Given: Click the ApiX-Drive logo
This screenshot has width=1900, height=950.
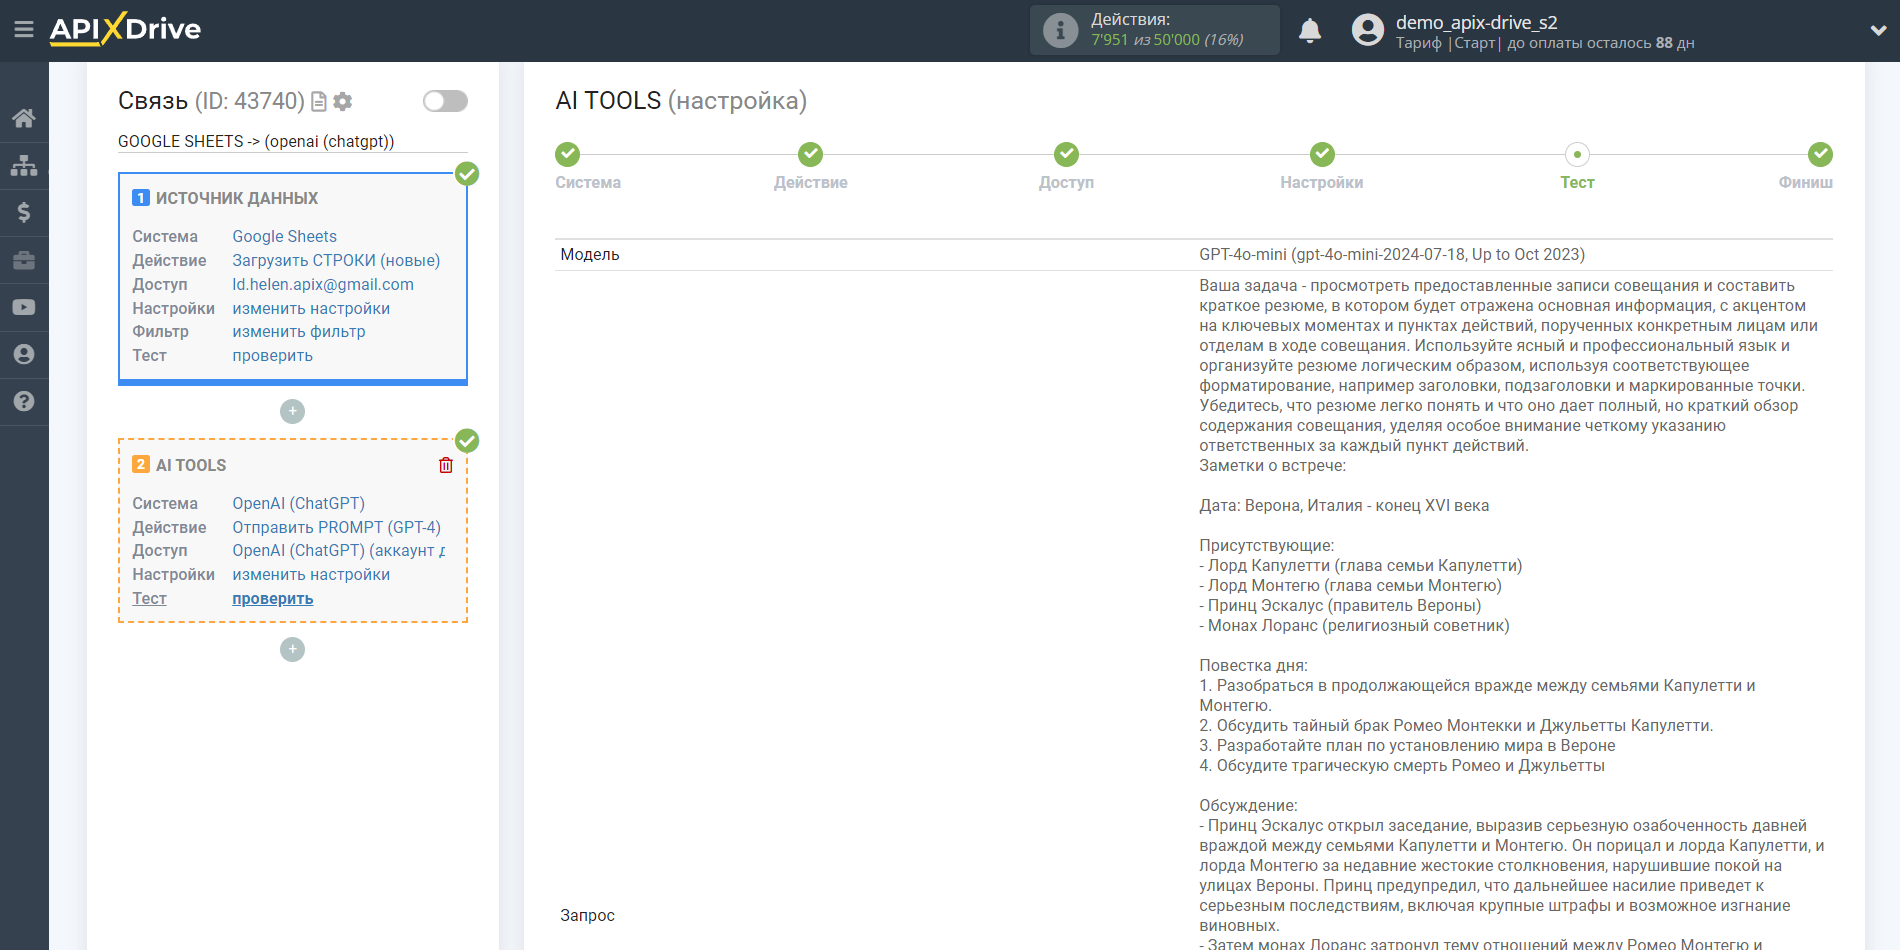Looking at the screenshot, I should [125, 29].
